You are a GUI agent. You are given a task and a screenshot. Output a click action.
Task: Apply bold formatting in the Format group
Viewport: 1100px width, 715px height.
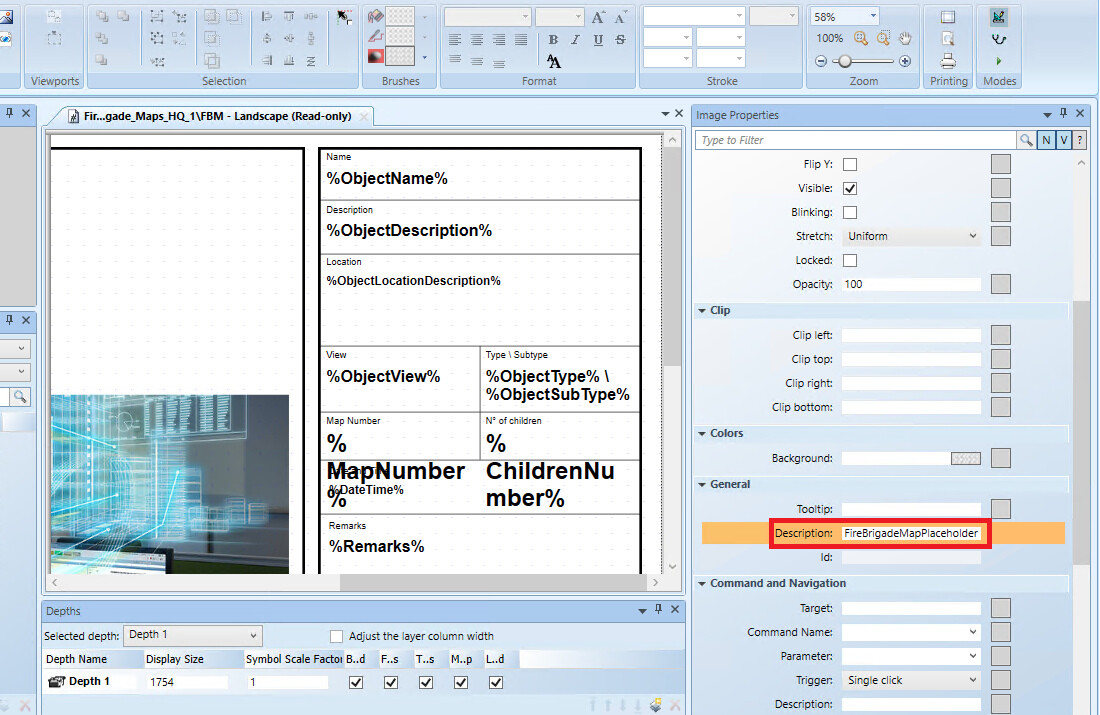pyautogui.click(x=553, y=39)
